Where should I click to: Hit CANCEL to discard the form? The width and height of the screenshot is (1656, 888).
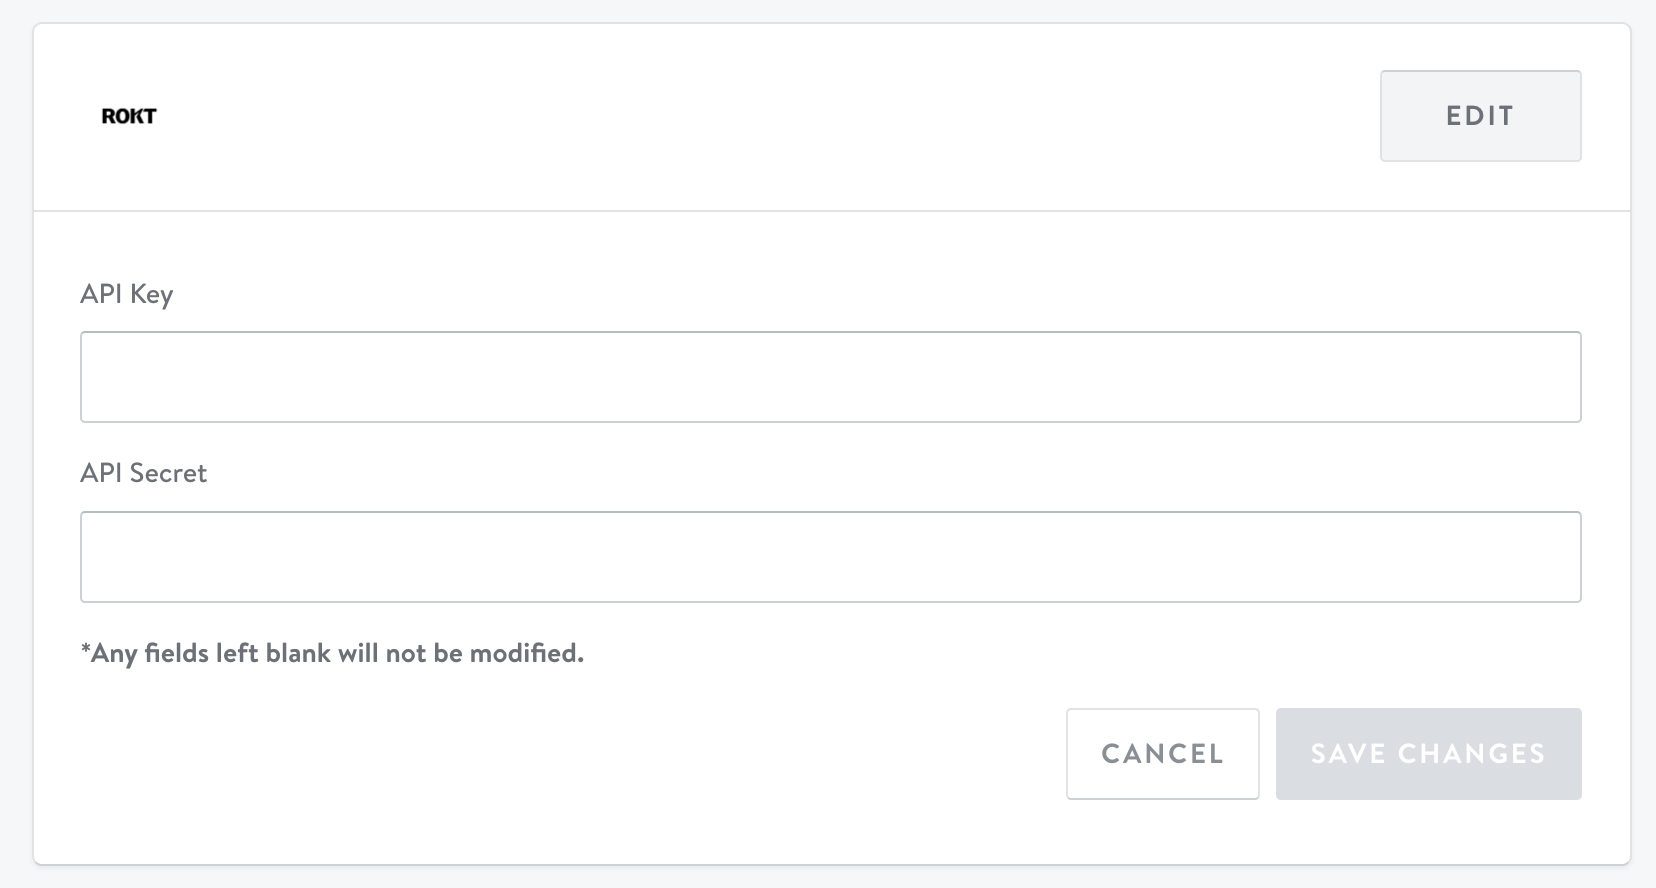pyautogui.click(x=1162, y=754)
